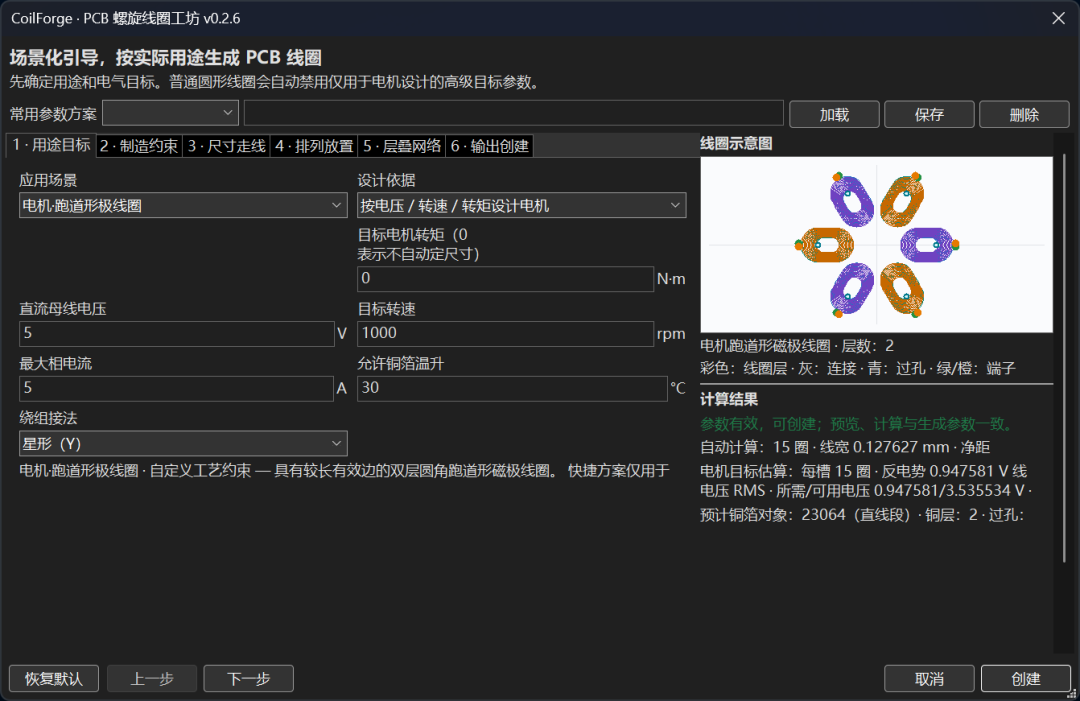Click the 创建 button
This screenshot has width=1080, height=701.
click(x=1026, y=679)
